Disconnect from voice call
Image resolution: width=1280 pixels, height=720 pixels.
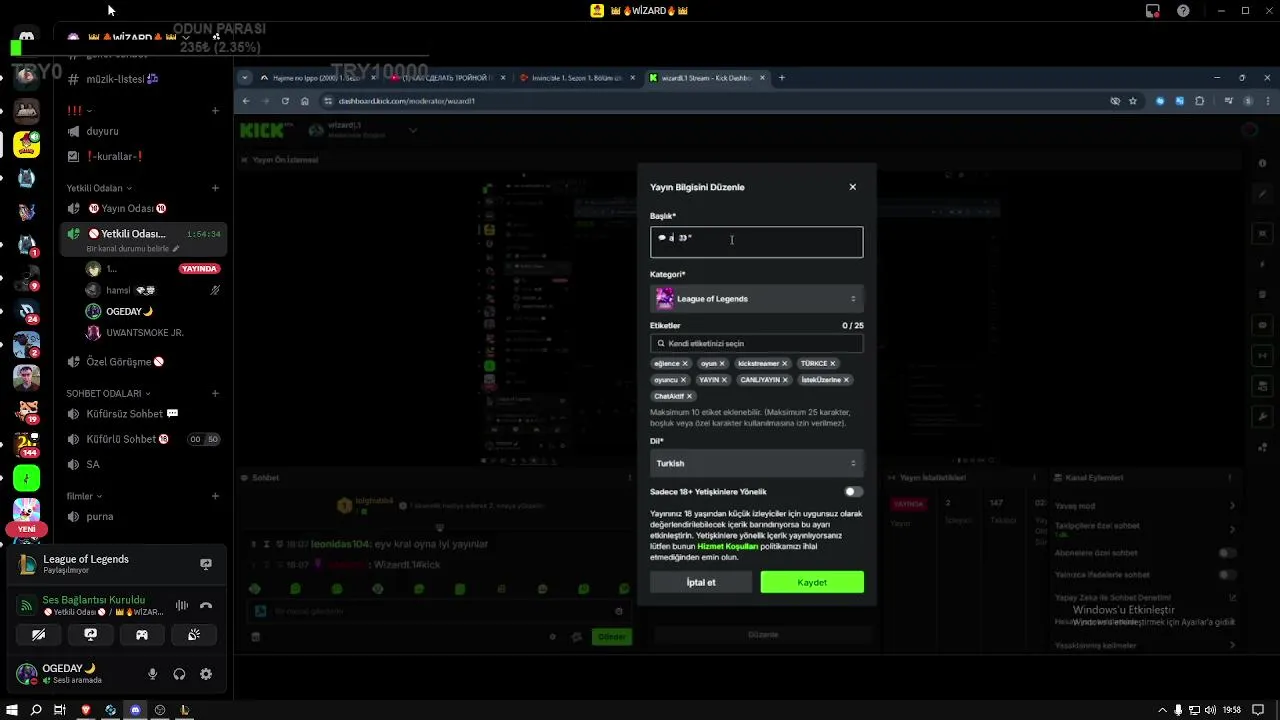pyautogui.click(x=206, y=605)
